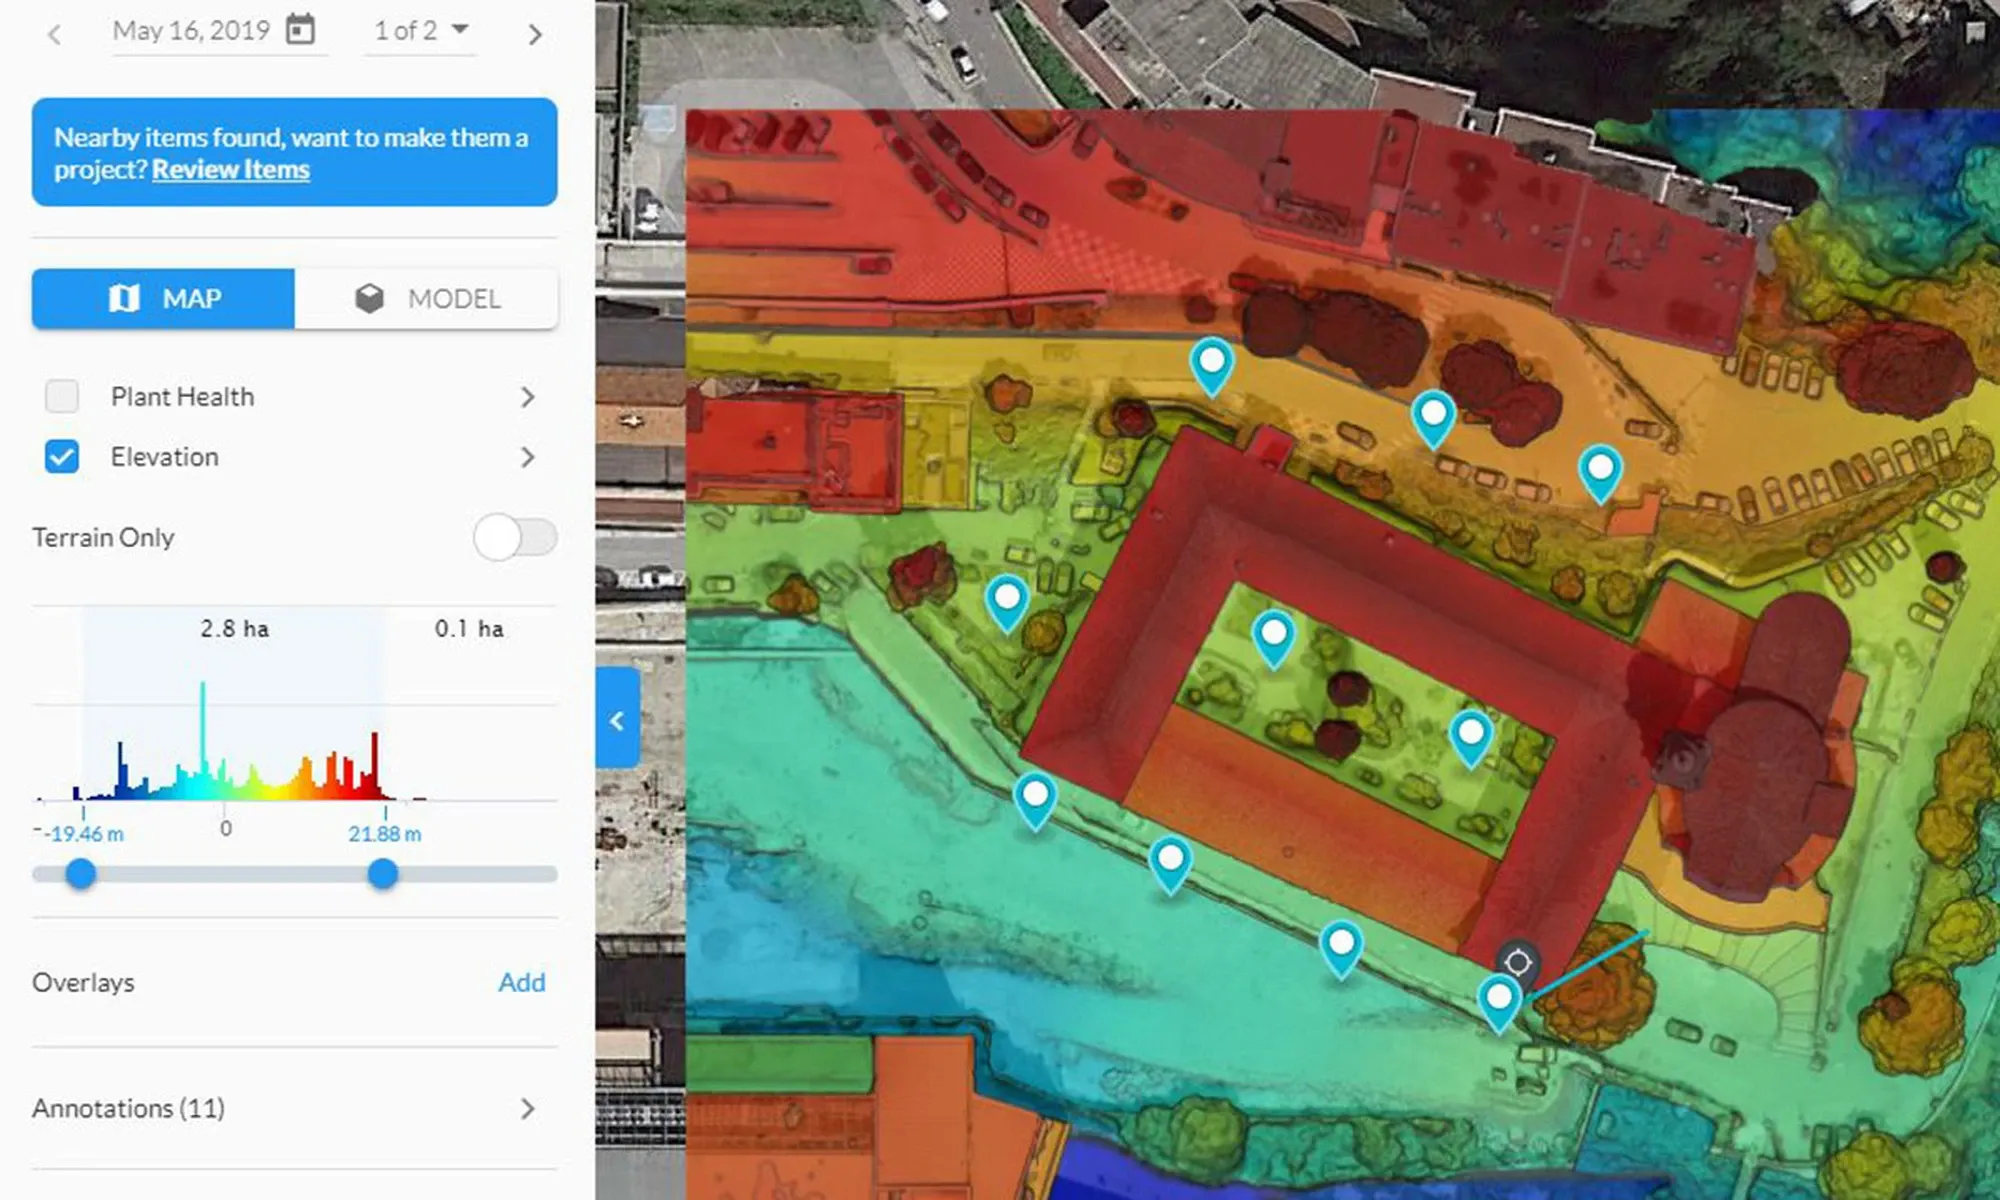
Task: Select the marker left of the crosshair icon
Action: pyautogui.click(x=1341, y=950)
